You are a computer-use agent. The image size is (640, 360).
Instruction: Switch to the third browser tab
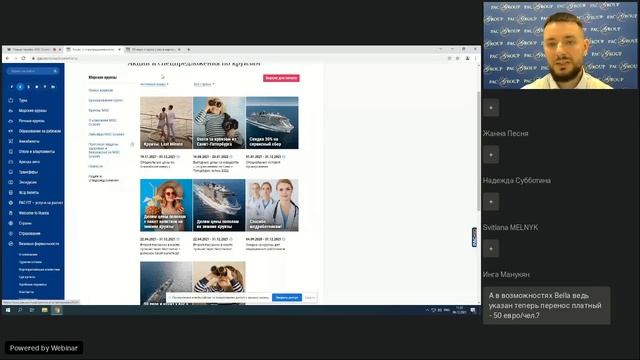[153, 49]
